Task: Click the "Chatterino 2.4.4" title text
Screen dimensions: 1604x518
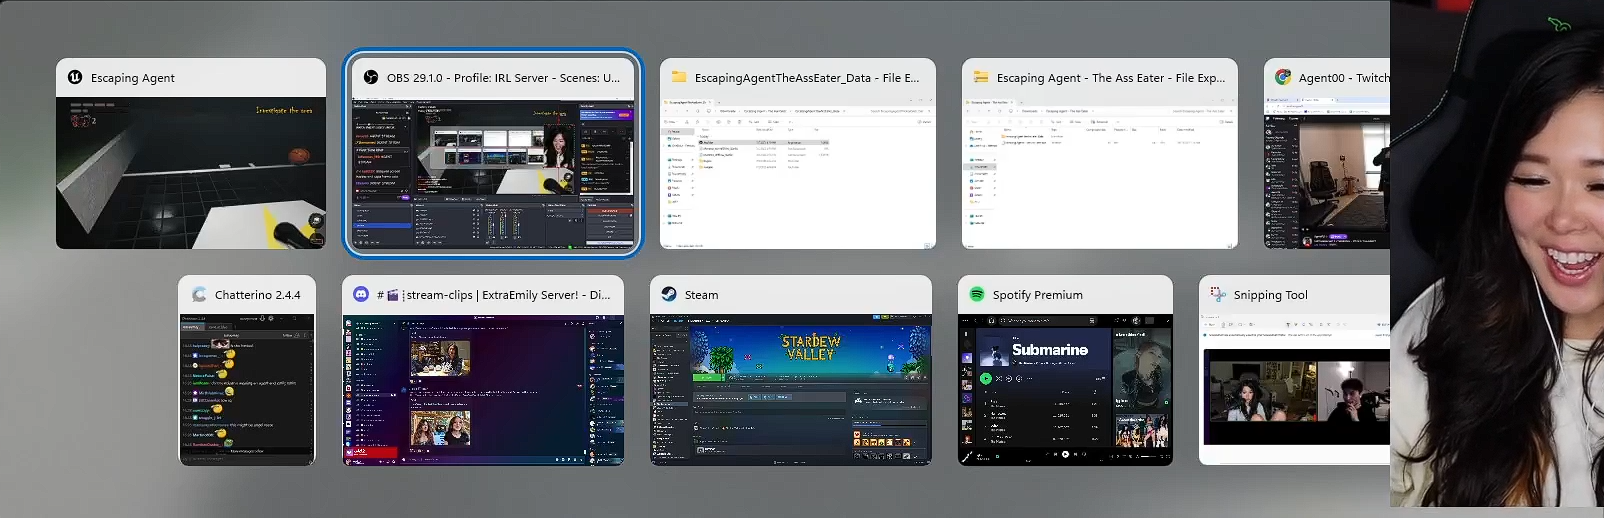Action: 257,295
